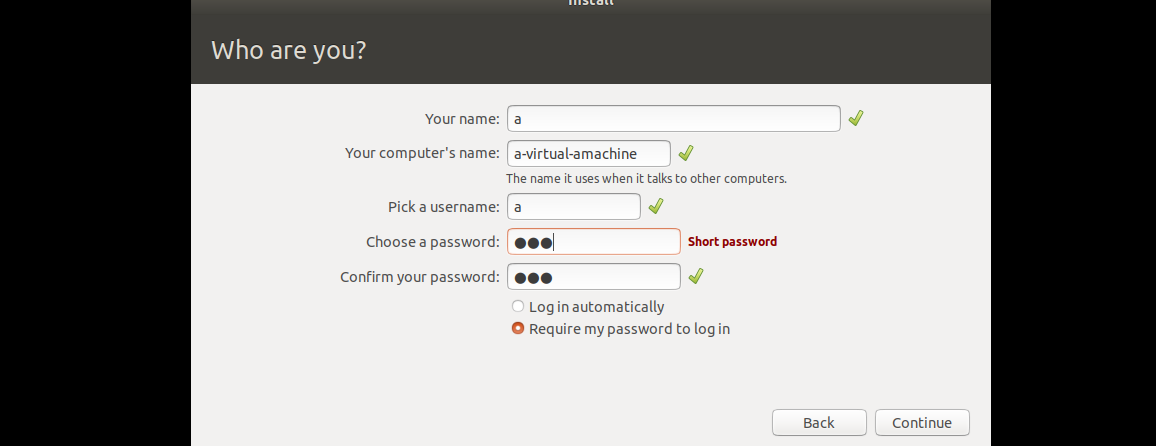The height and width of the screenshot is (446, 1156).
Task: Click the "Choose a password:" label text
Action: (432, 242)
